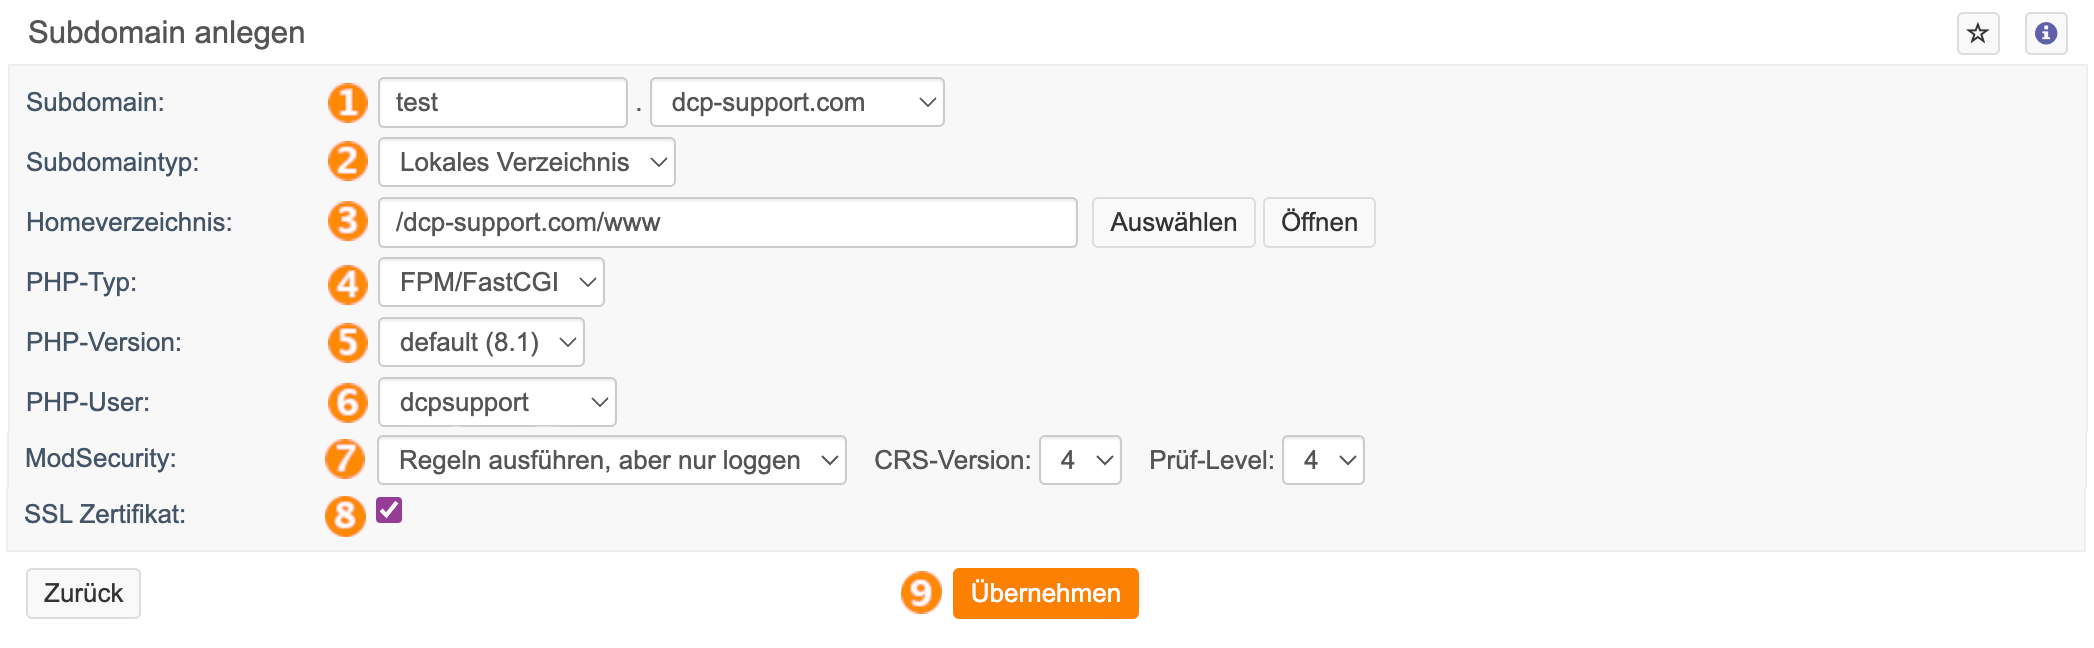Click orange step marker number 3
This screenshot has width=2094, height=648.
coord(348,221)
